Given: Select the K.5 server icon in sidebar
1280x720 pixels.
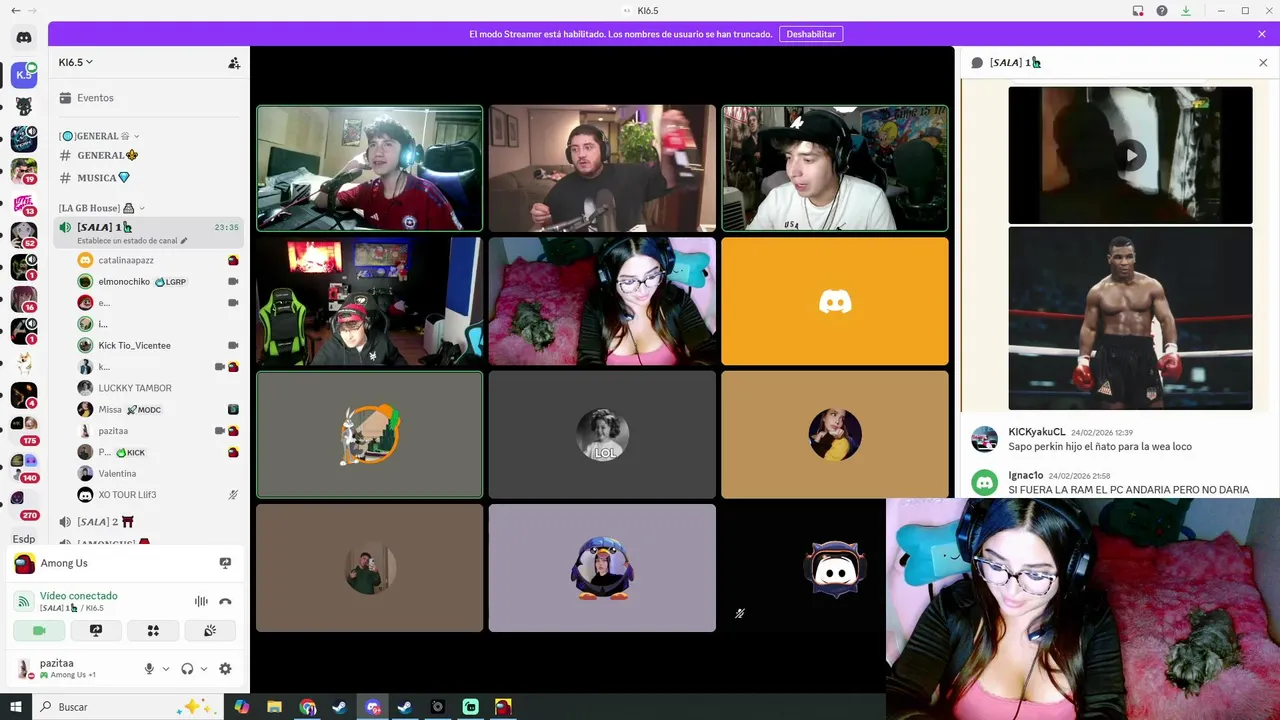Looking at the screenshot, I should (x=24, y=74).
